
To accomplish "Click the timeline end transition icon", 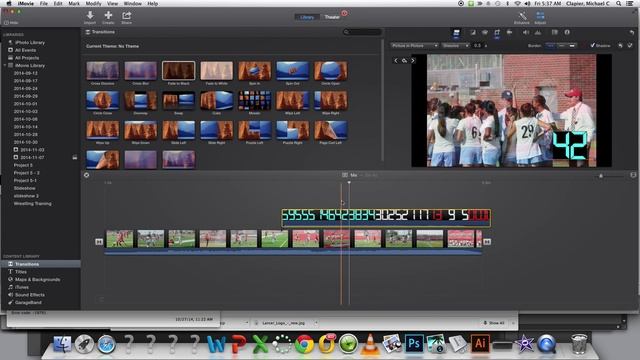I will pos(487,242).
